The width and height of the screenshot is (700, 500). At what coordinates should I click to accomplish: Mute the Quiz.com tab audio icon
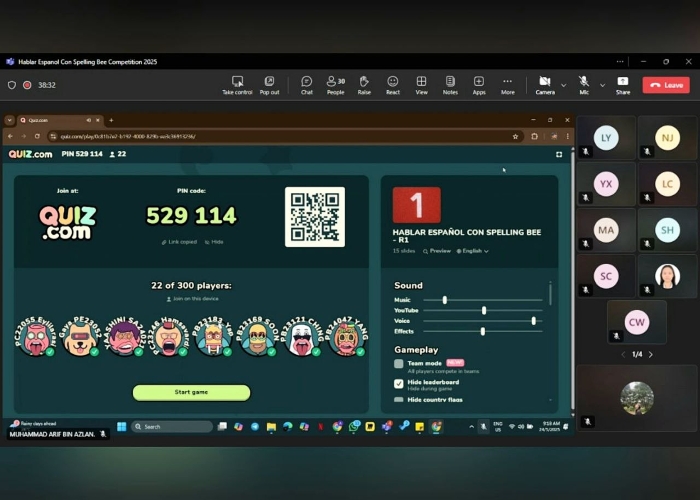88,120
